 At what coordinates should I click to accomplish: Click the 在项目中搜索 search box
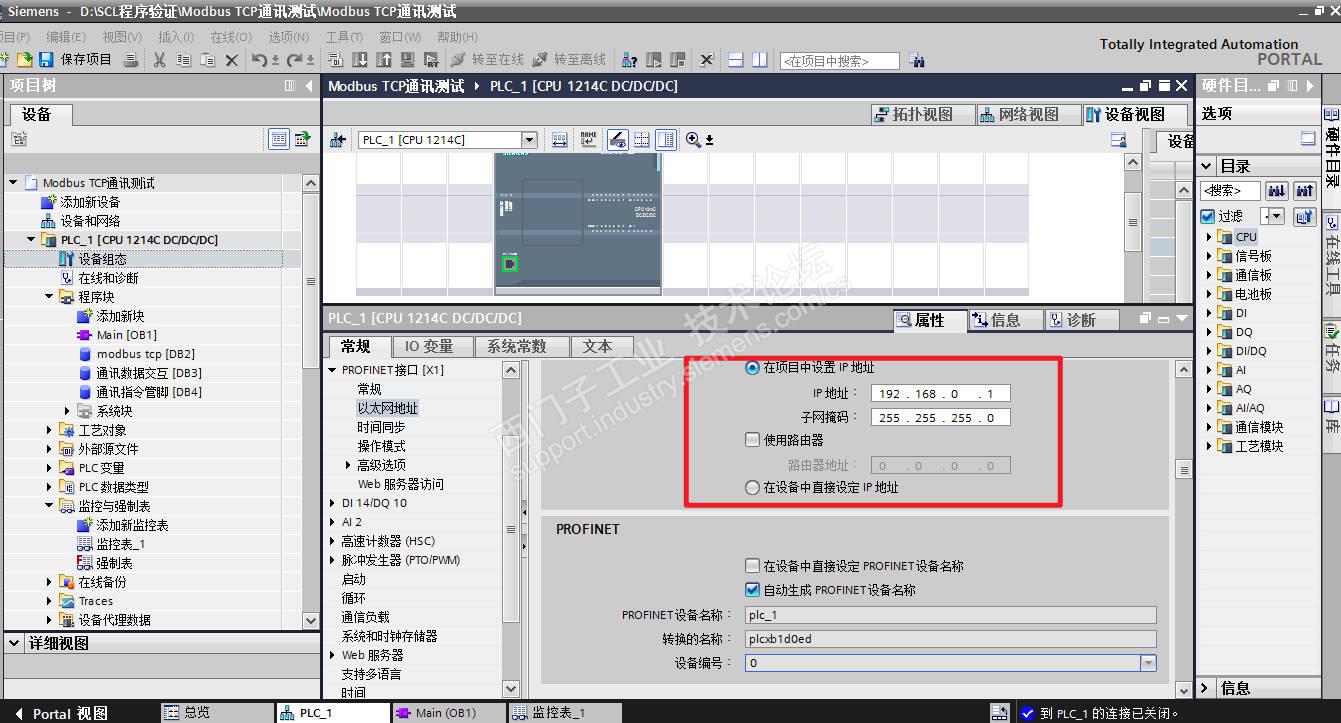[840, 61]
